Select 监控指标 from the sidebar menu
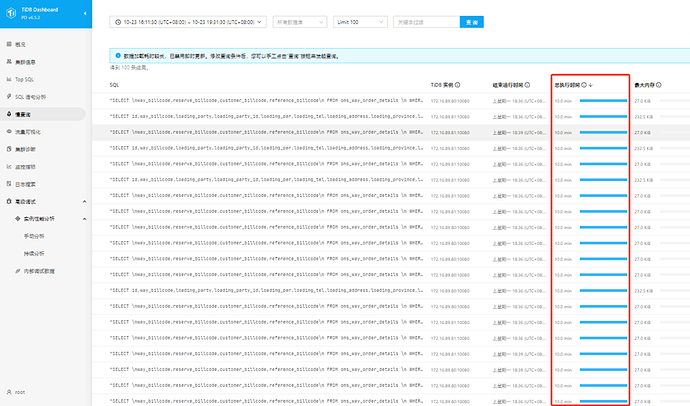The width and height of the screenshot is (690, 406). (28, 166)
